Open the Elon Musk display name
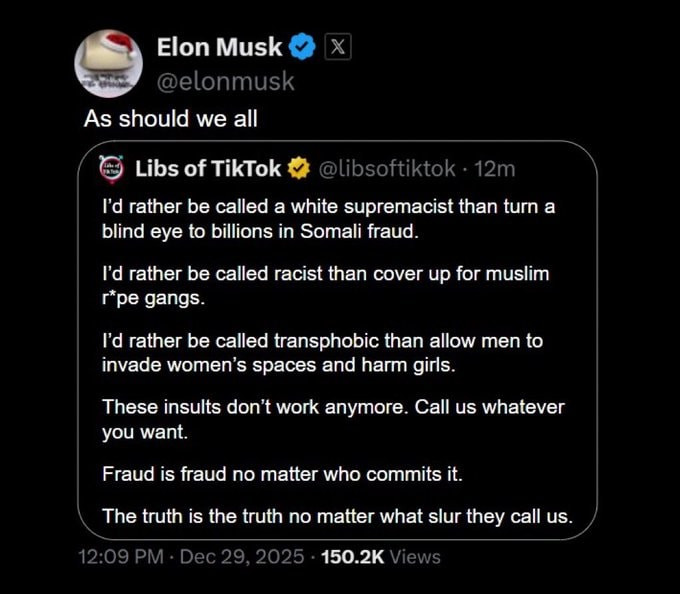This screenshot has height=594, width=680. (x=220, y=47)
